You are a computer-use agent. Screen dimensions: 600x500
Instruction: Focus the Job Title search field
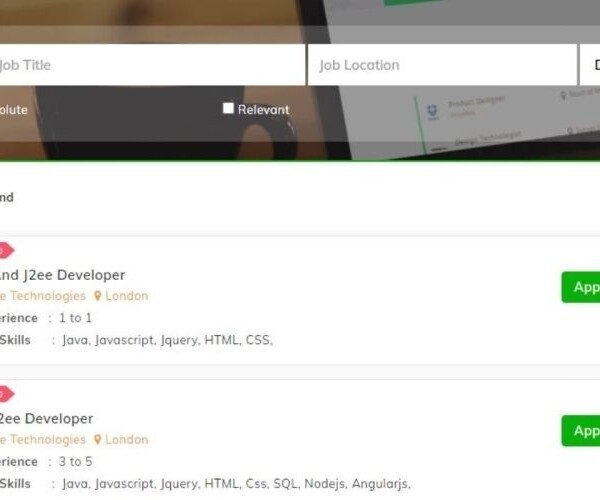[152, 65]
